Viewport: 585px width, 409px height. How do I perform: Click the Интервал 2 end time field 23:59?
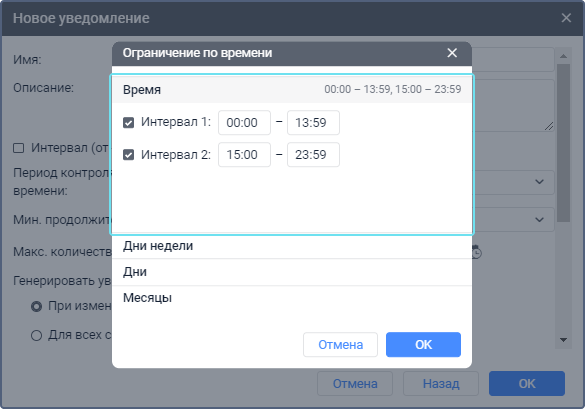(313, 154)
